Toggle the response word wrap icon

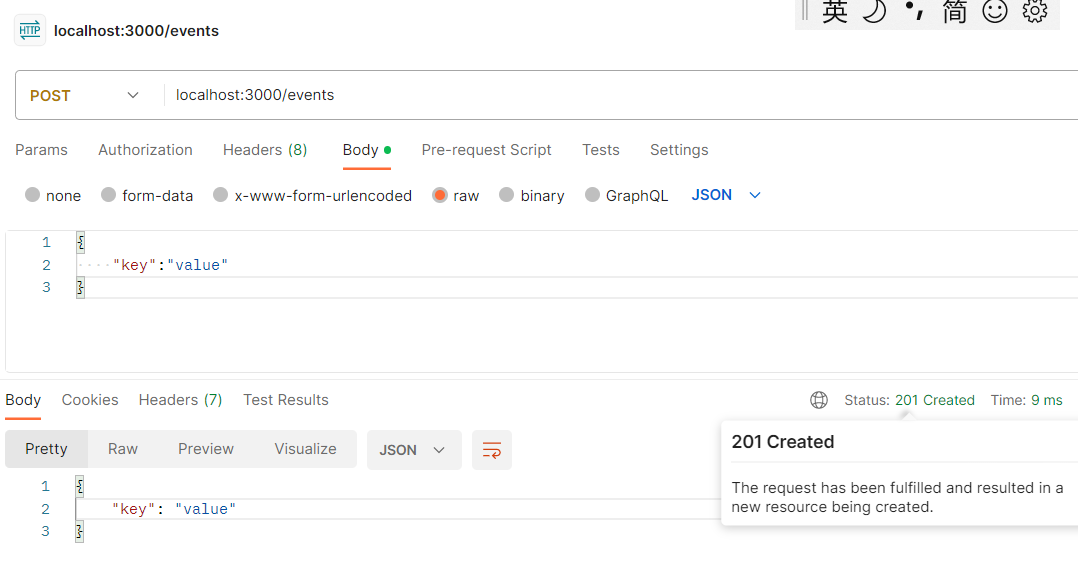(x=491, y=450)
